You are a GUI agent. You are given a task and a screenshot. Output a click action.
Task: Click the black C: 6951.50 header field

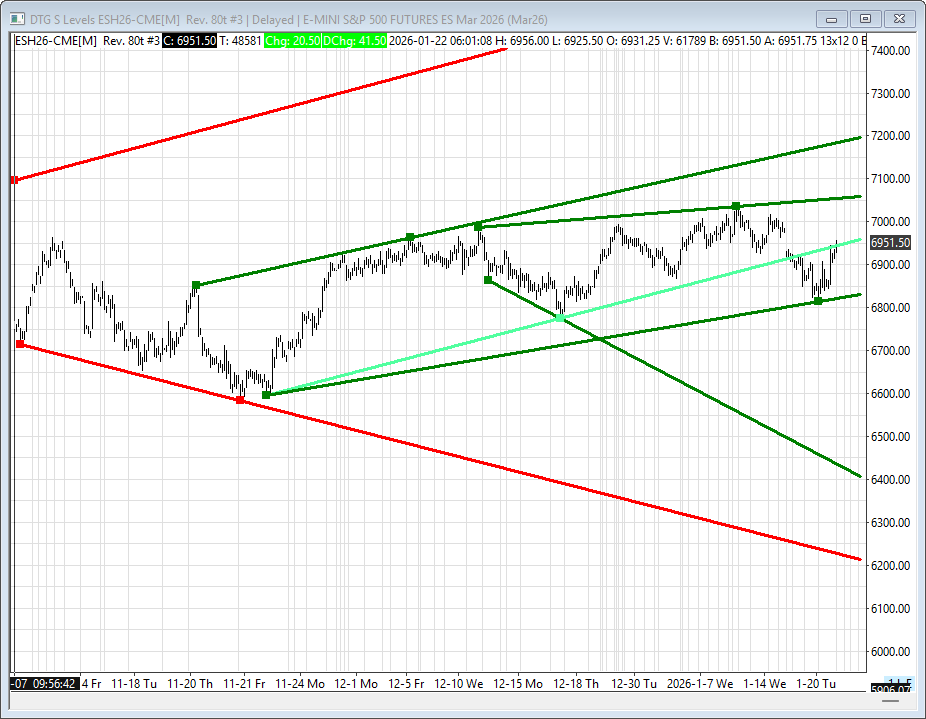coord(189,40)
